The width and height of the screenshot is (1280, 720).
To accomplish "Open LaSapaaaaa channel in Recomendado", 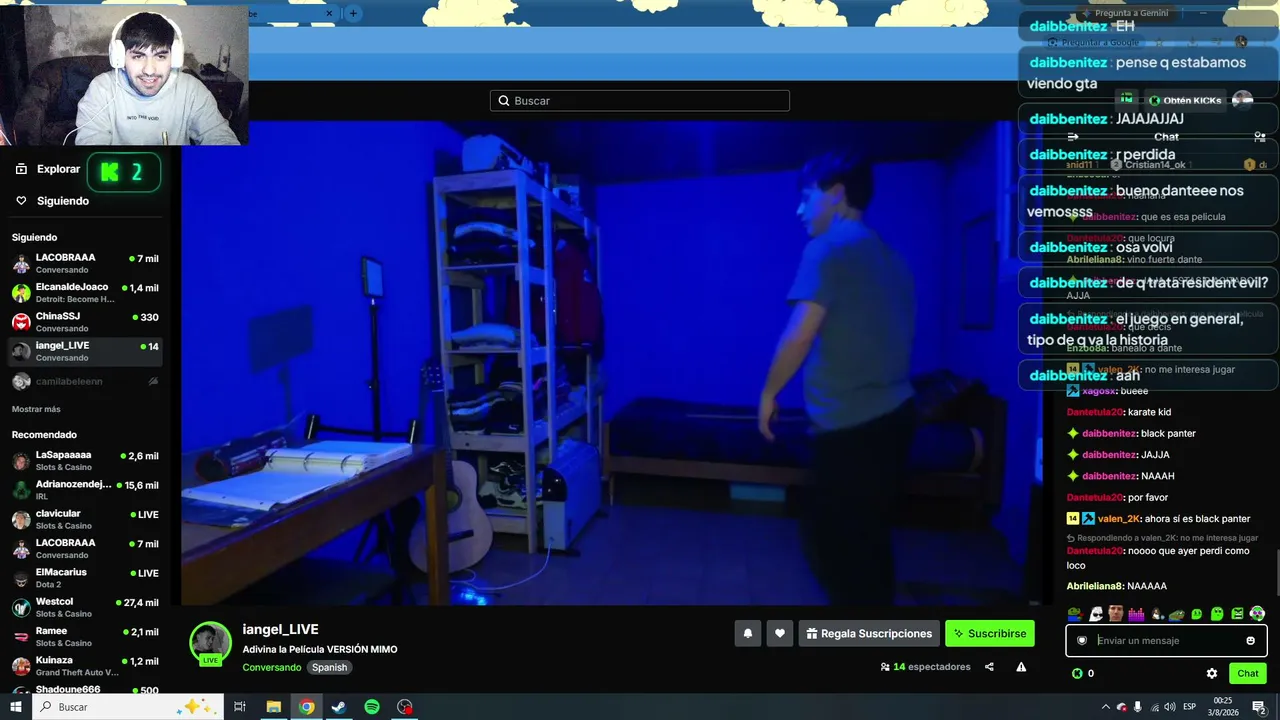I will pos(85,460).
